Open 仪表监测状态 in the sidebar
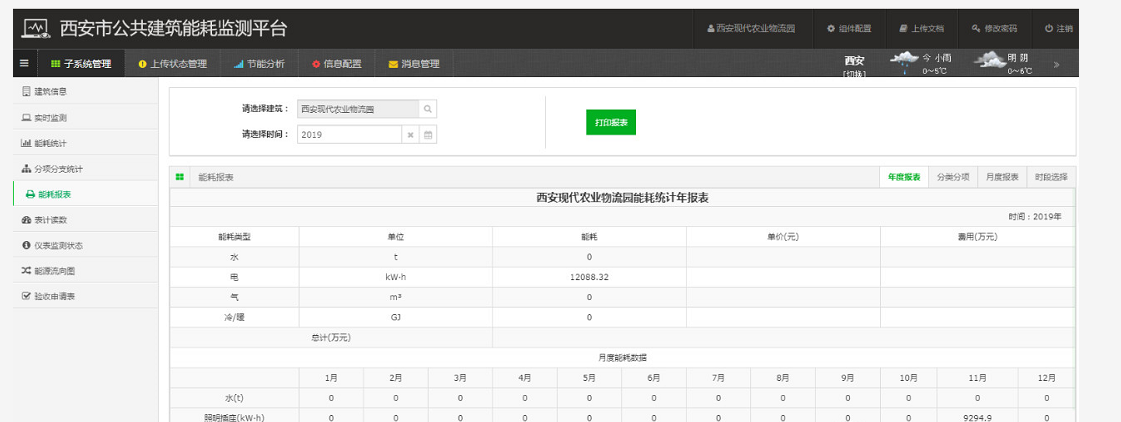Screen dimensions: 1121x422 point(85,245)
